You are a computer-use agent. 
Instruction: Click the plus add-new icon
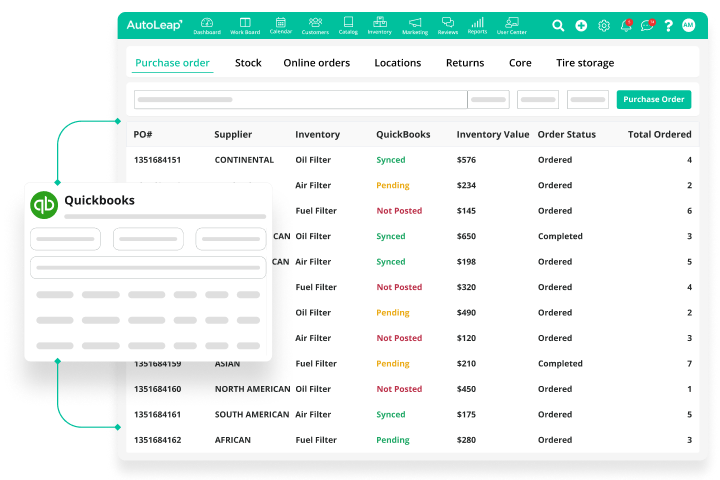tap(581, 26)
